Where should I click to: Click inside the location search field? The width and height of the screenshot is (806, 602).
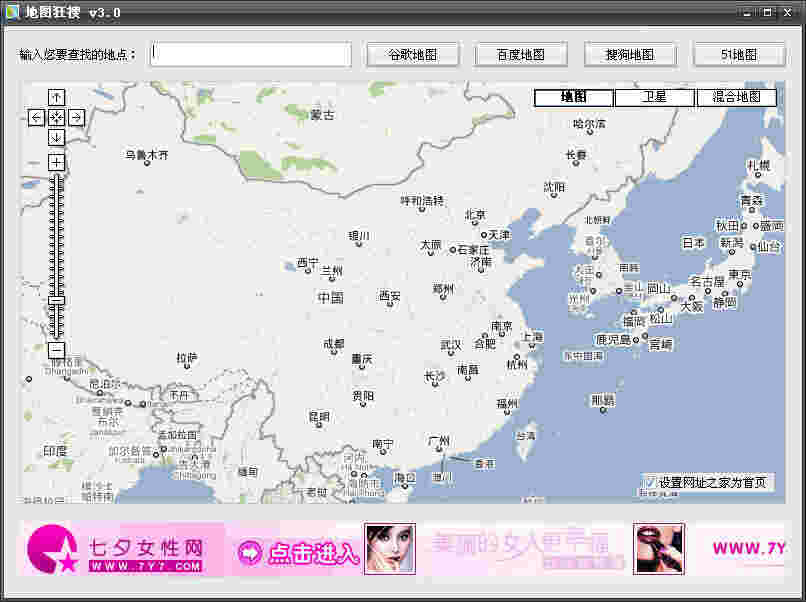tap(249, 54)
